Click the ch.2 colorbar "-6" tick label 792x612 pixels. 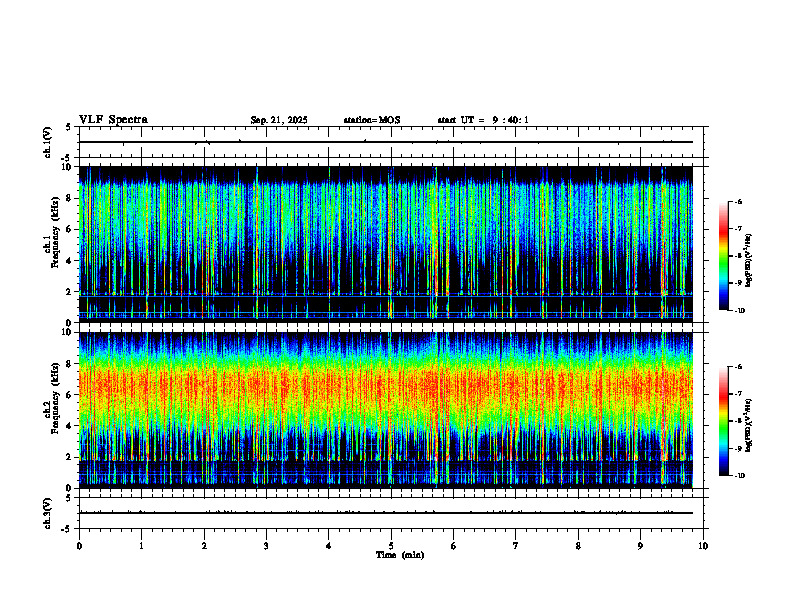coord(738,367)
